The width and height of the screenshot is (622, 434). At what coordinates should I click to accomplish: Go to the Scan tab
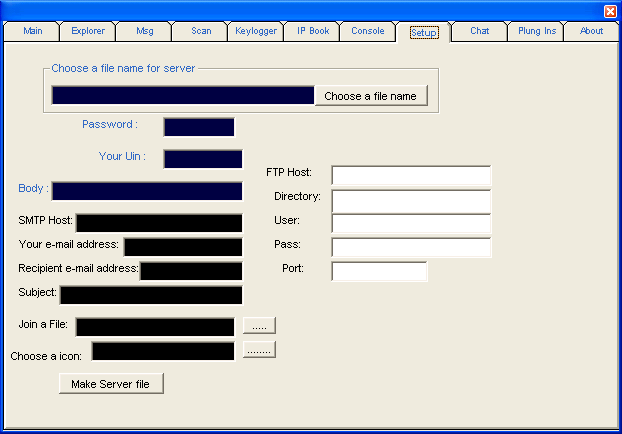pos(201,31)
